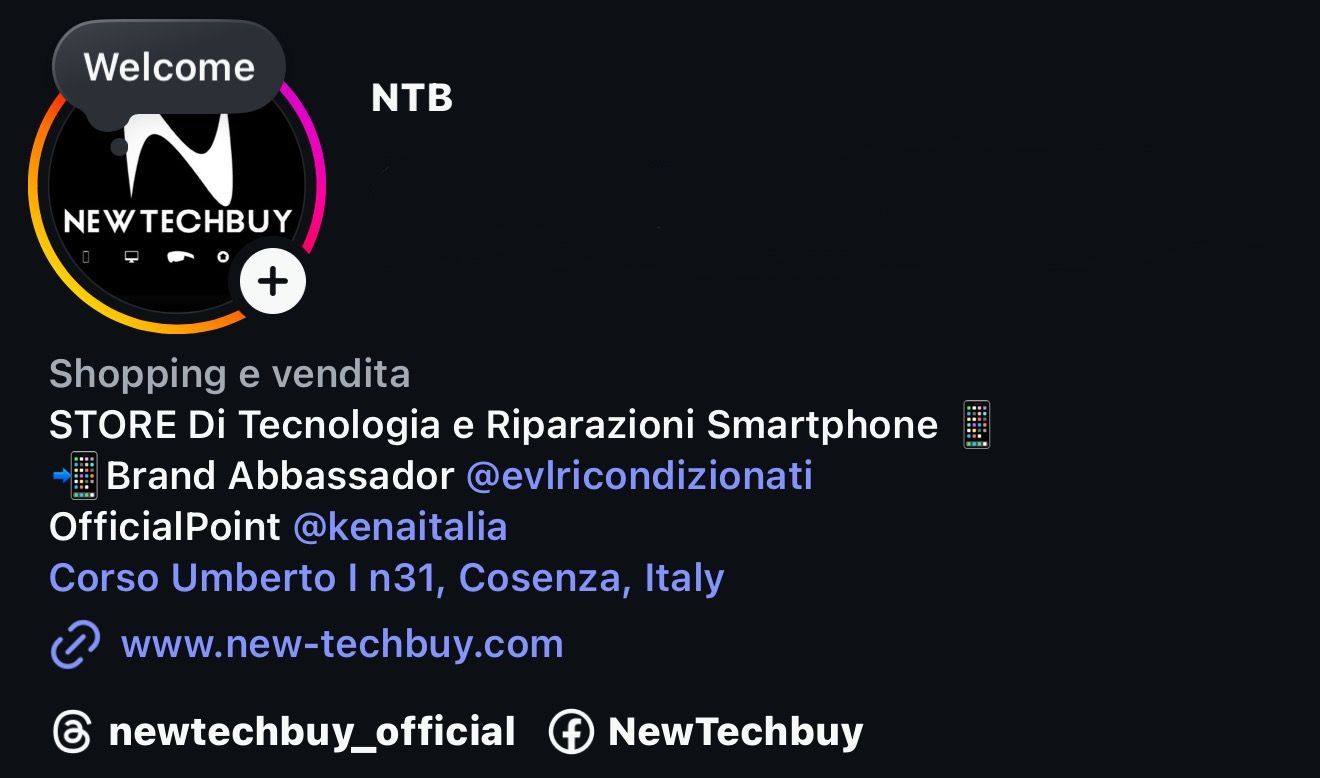The image size is (1320, 778).
Task: Open the Corso Umberto I n31 address
Action: coord(386,578)
